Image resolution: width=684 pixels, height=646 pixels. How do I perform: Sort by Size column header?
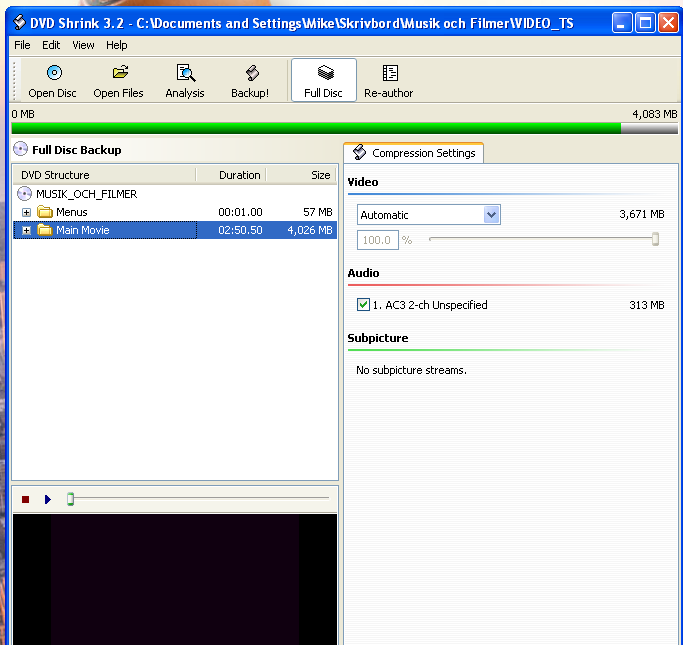pos(301,175)
